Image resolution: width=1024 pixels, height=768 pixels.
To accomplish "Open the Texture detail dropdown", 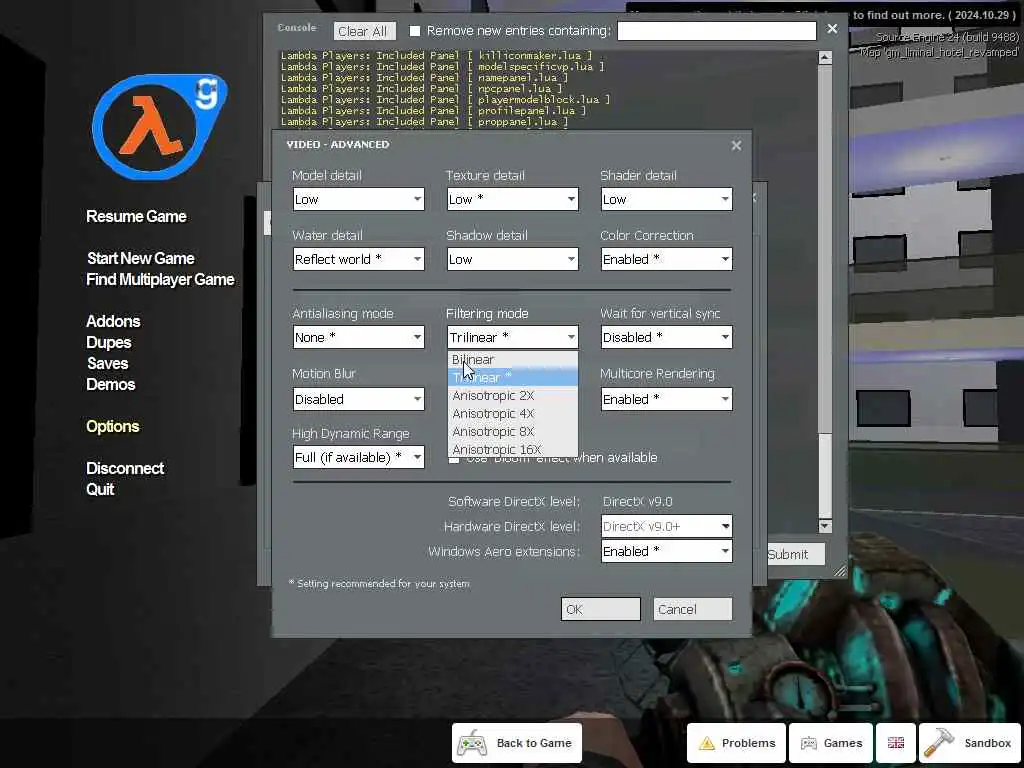I will pos(513,199).
